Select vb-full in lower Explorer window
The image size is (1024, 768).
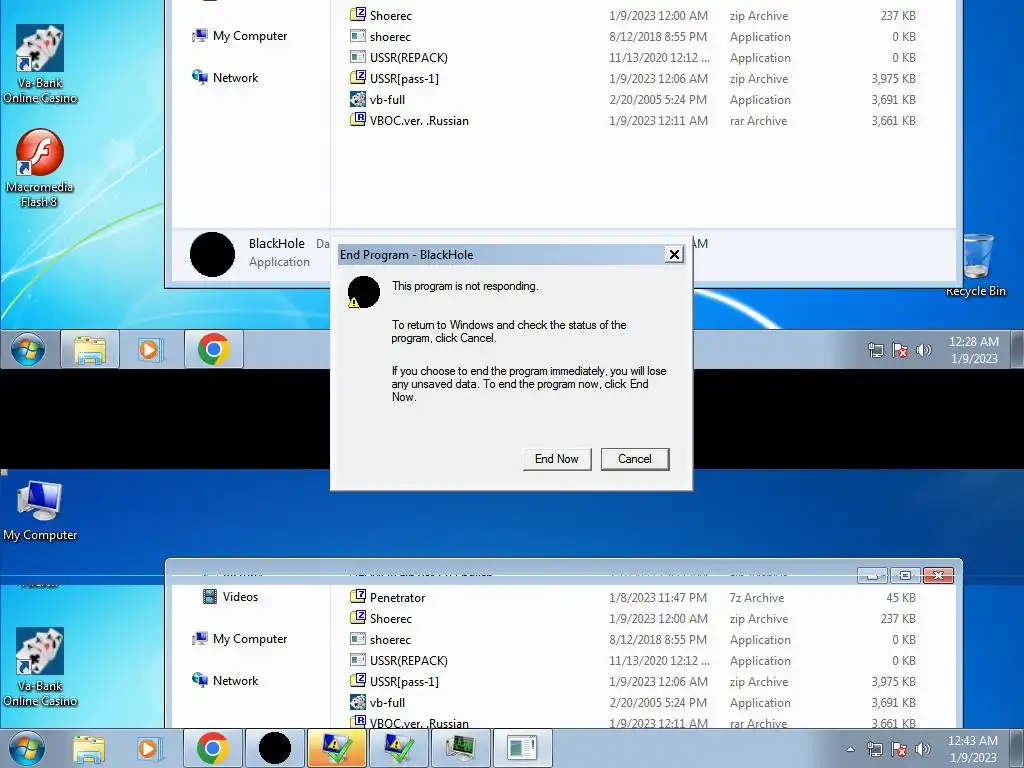coord(633,703)
